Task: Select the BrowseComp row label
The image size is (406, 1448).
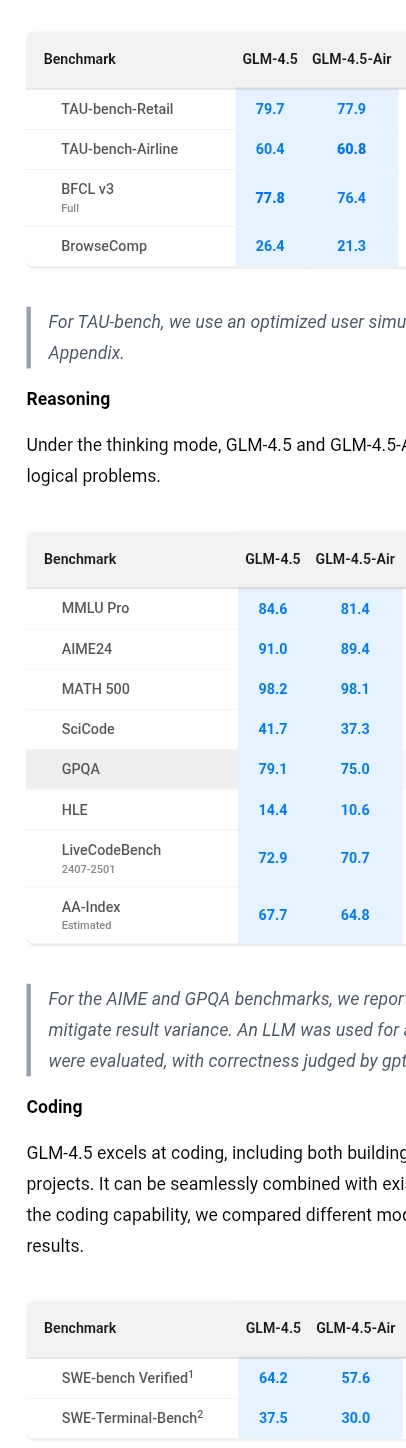Action: pyautogui.click(x=104, y=246)
